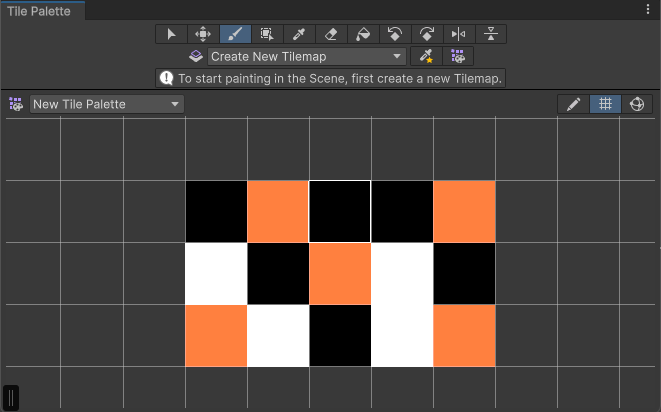661x412 pixels.
Task: Flip tile horizontally
Action: point(459,34)
